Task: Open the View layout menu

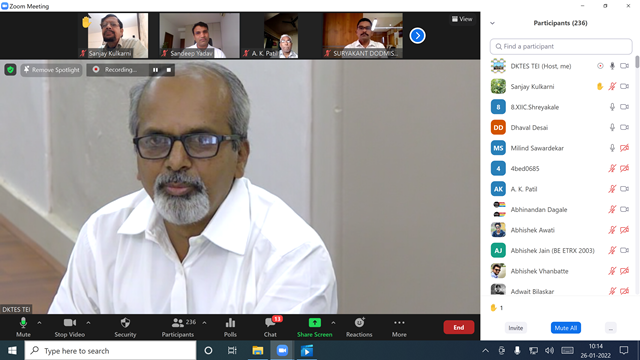Action: pyautogui.click(x=462, y=19)
